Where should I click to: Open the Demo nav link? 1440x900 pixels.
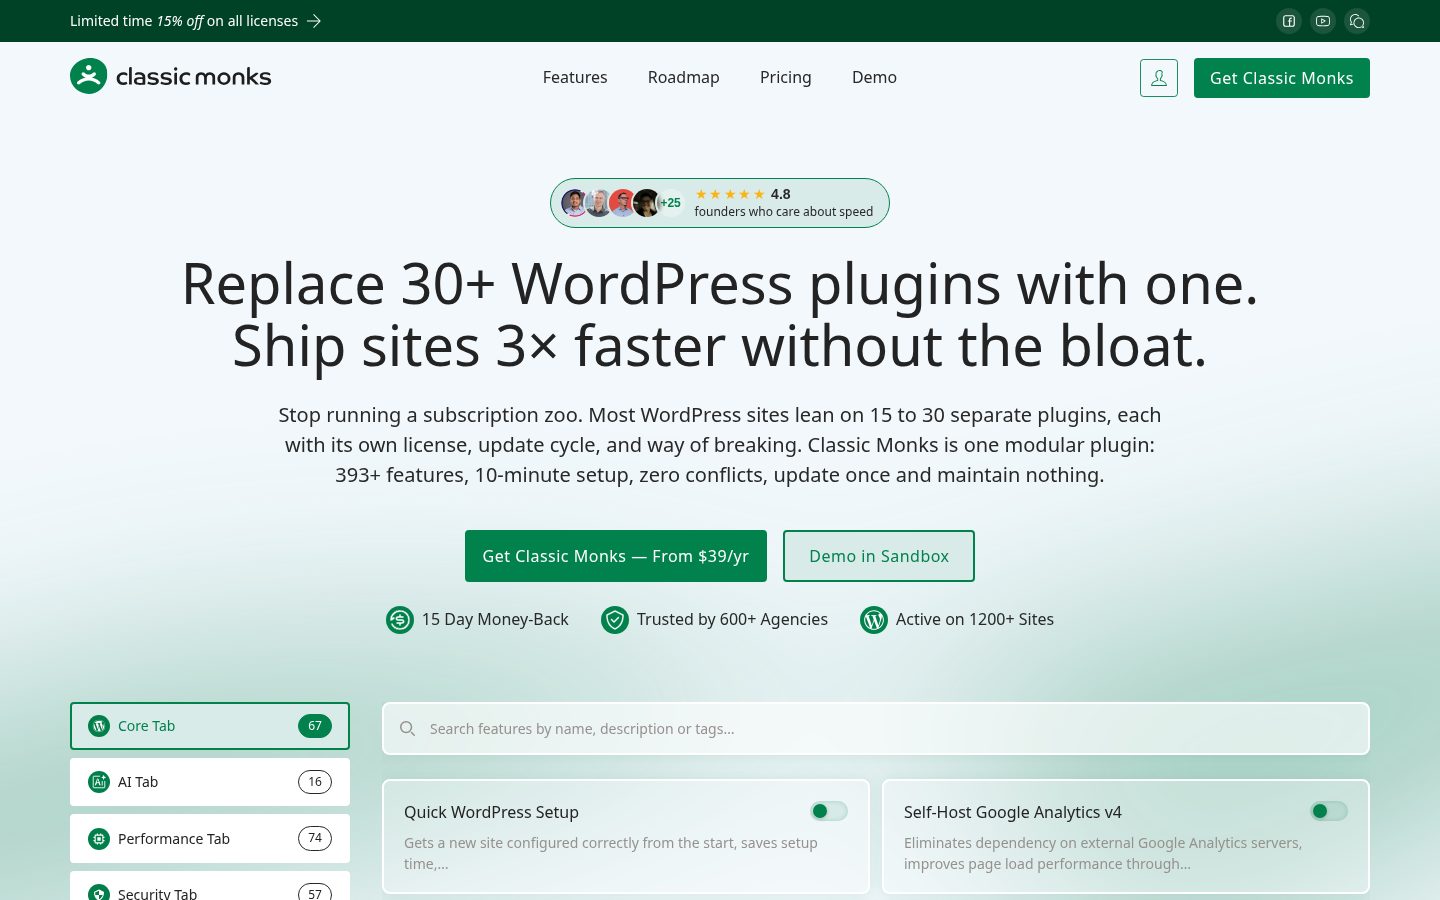(874, 77)
